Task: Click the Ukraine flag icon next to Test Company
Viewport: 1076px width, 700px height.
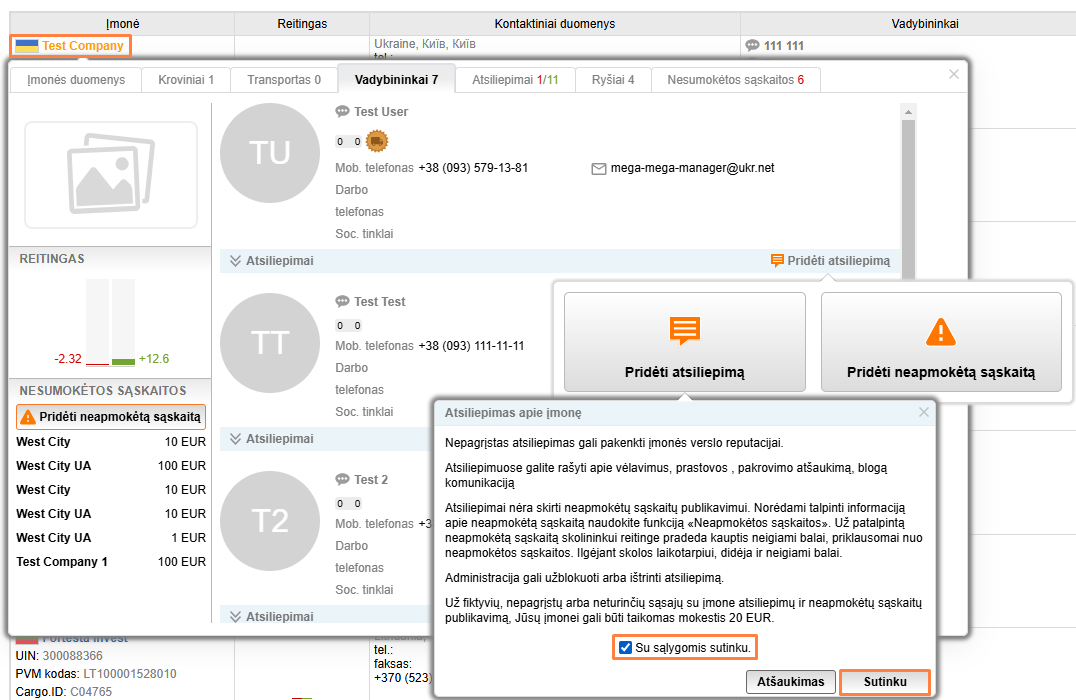Action: 27,46
